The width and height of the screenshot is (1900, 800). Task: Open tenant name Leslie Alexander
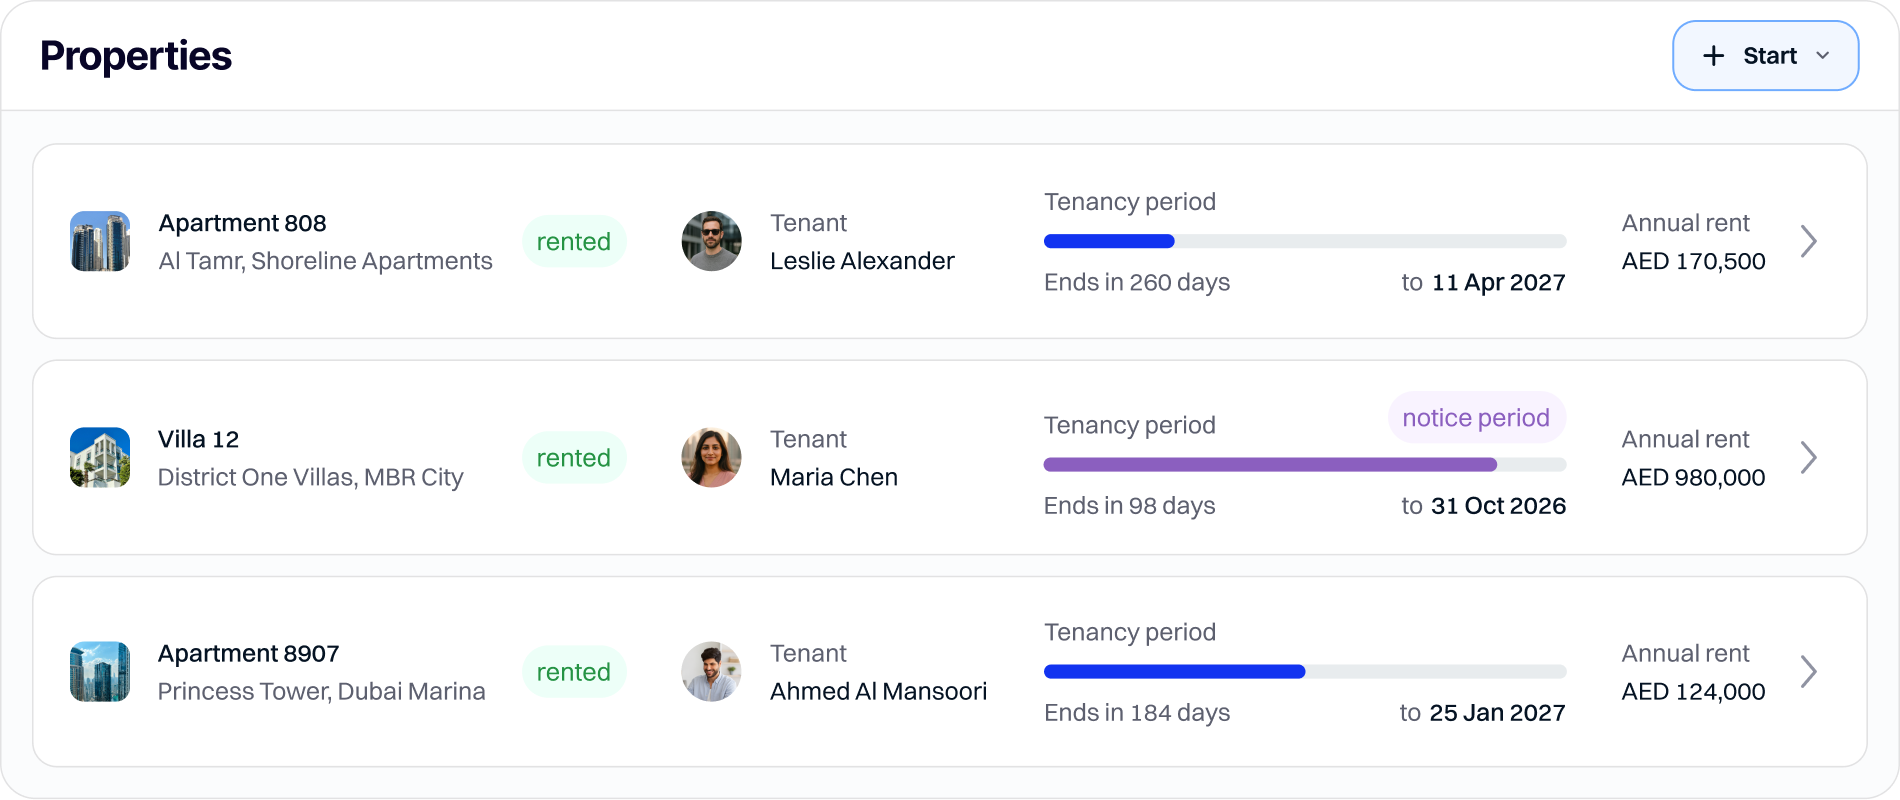click(x=862, y=261)
